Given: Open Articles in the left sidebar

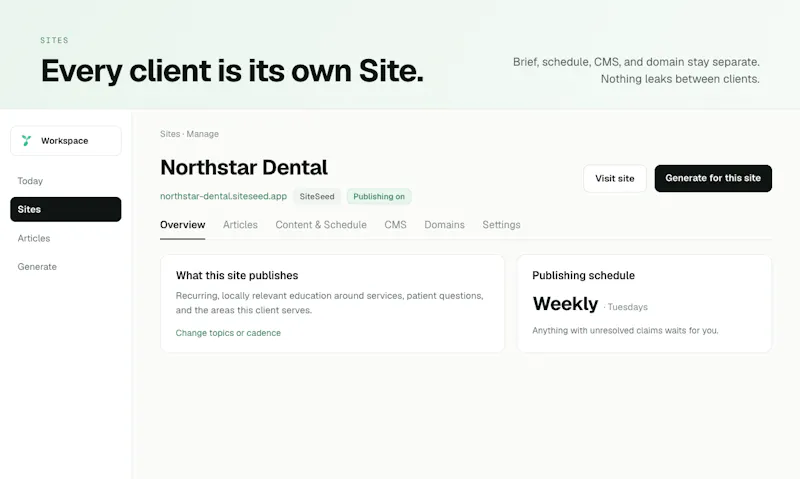Looking at the screenshot, I should click(x=34, y=238).
